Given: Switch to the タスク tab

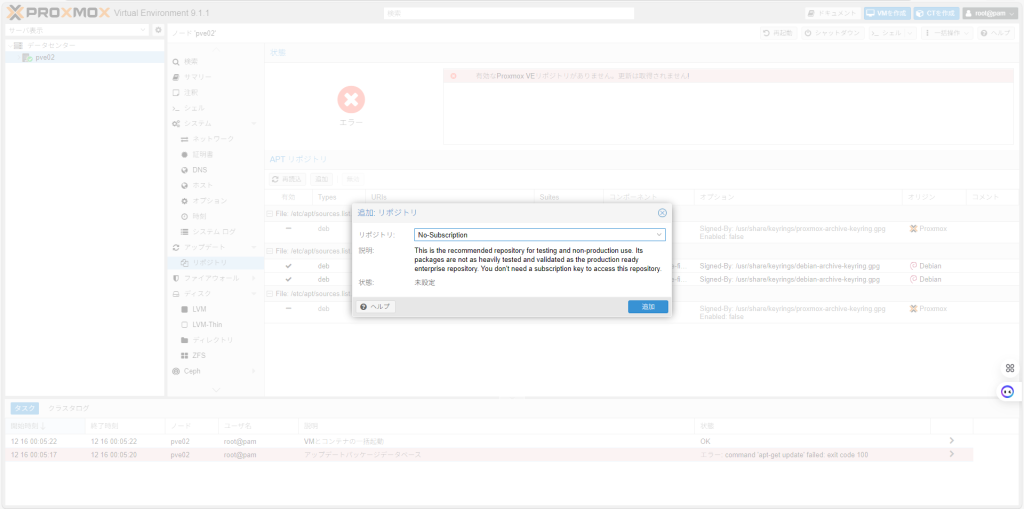Looking at the screenshot, I should click(25, 408).
